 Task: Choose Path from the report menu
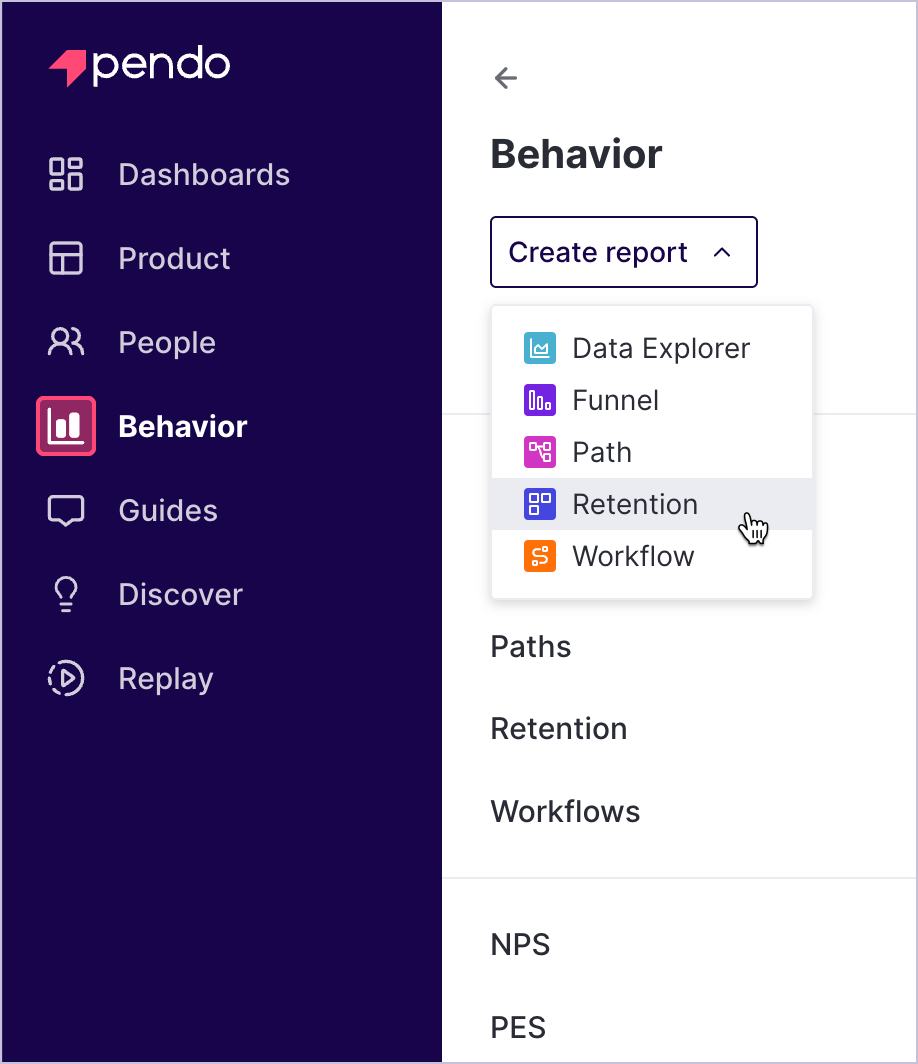click(x=651, y=452)
